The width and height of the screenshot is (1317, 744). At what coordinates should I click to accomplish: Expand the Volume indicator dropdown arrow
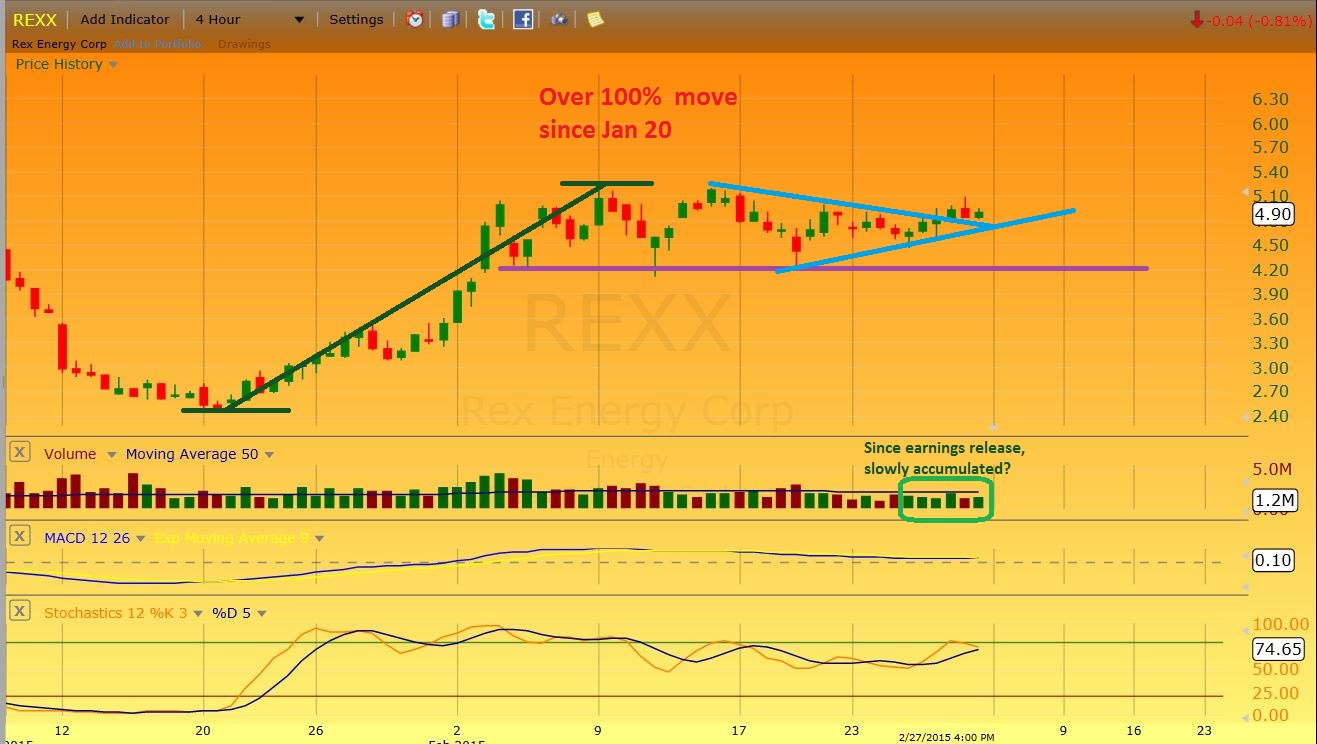coord(111,455)
